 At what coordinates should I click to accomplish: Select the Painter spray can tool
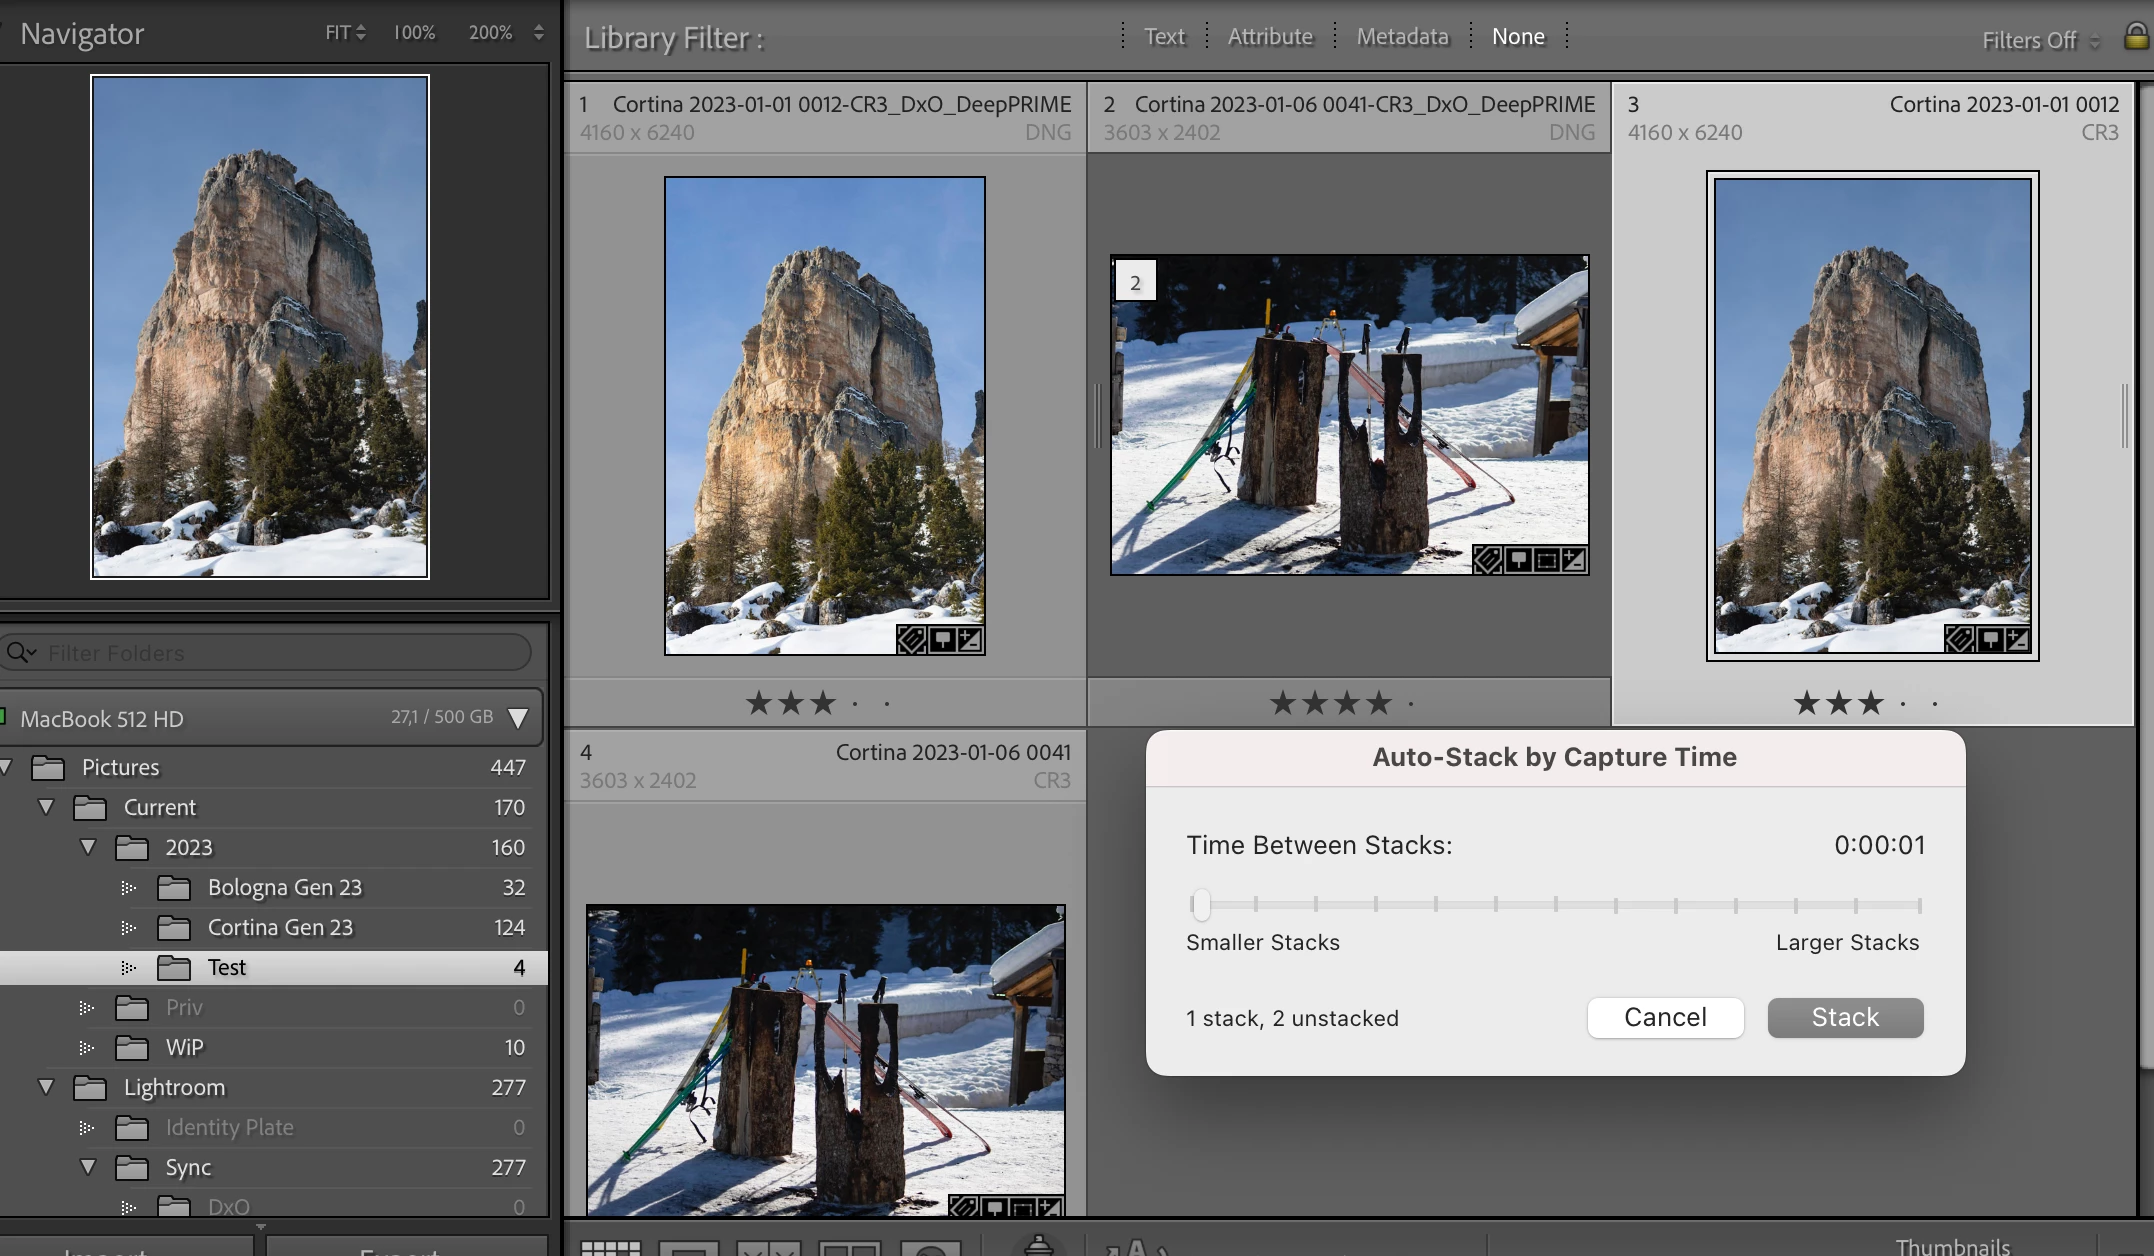[1039, 1246]
